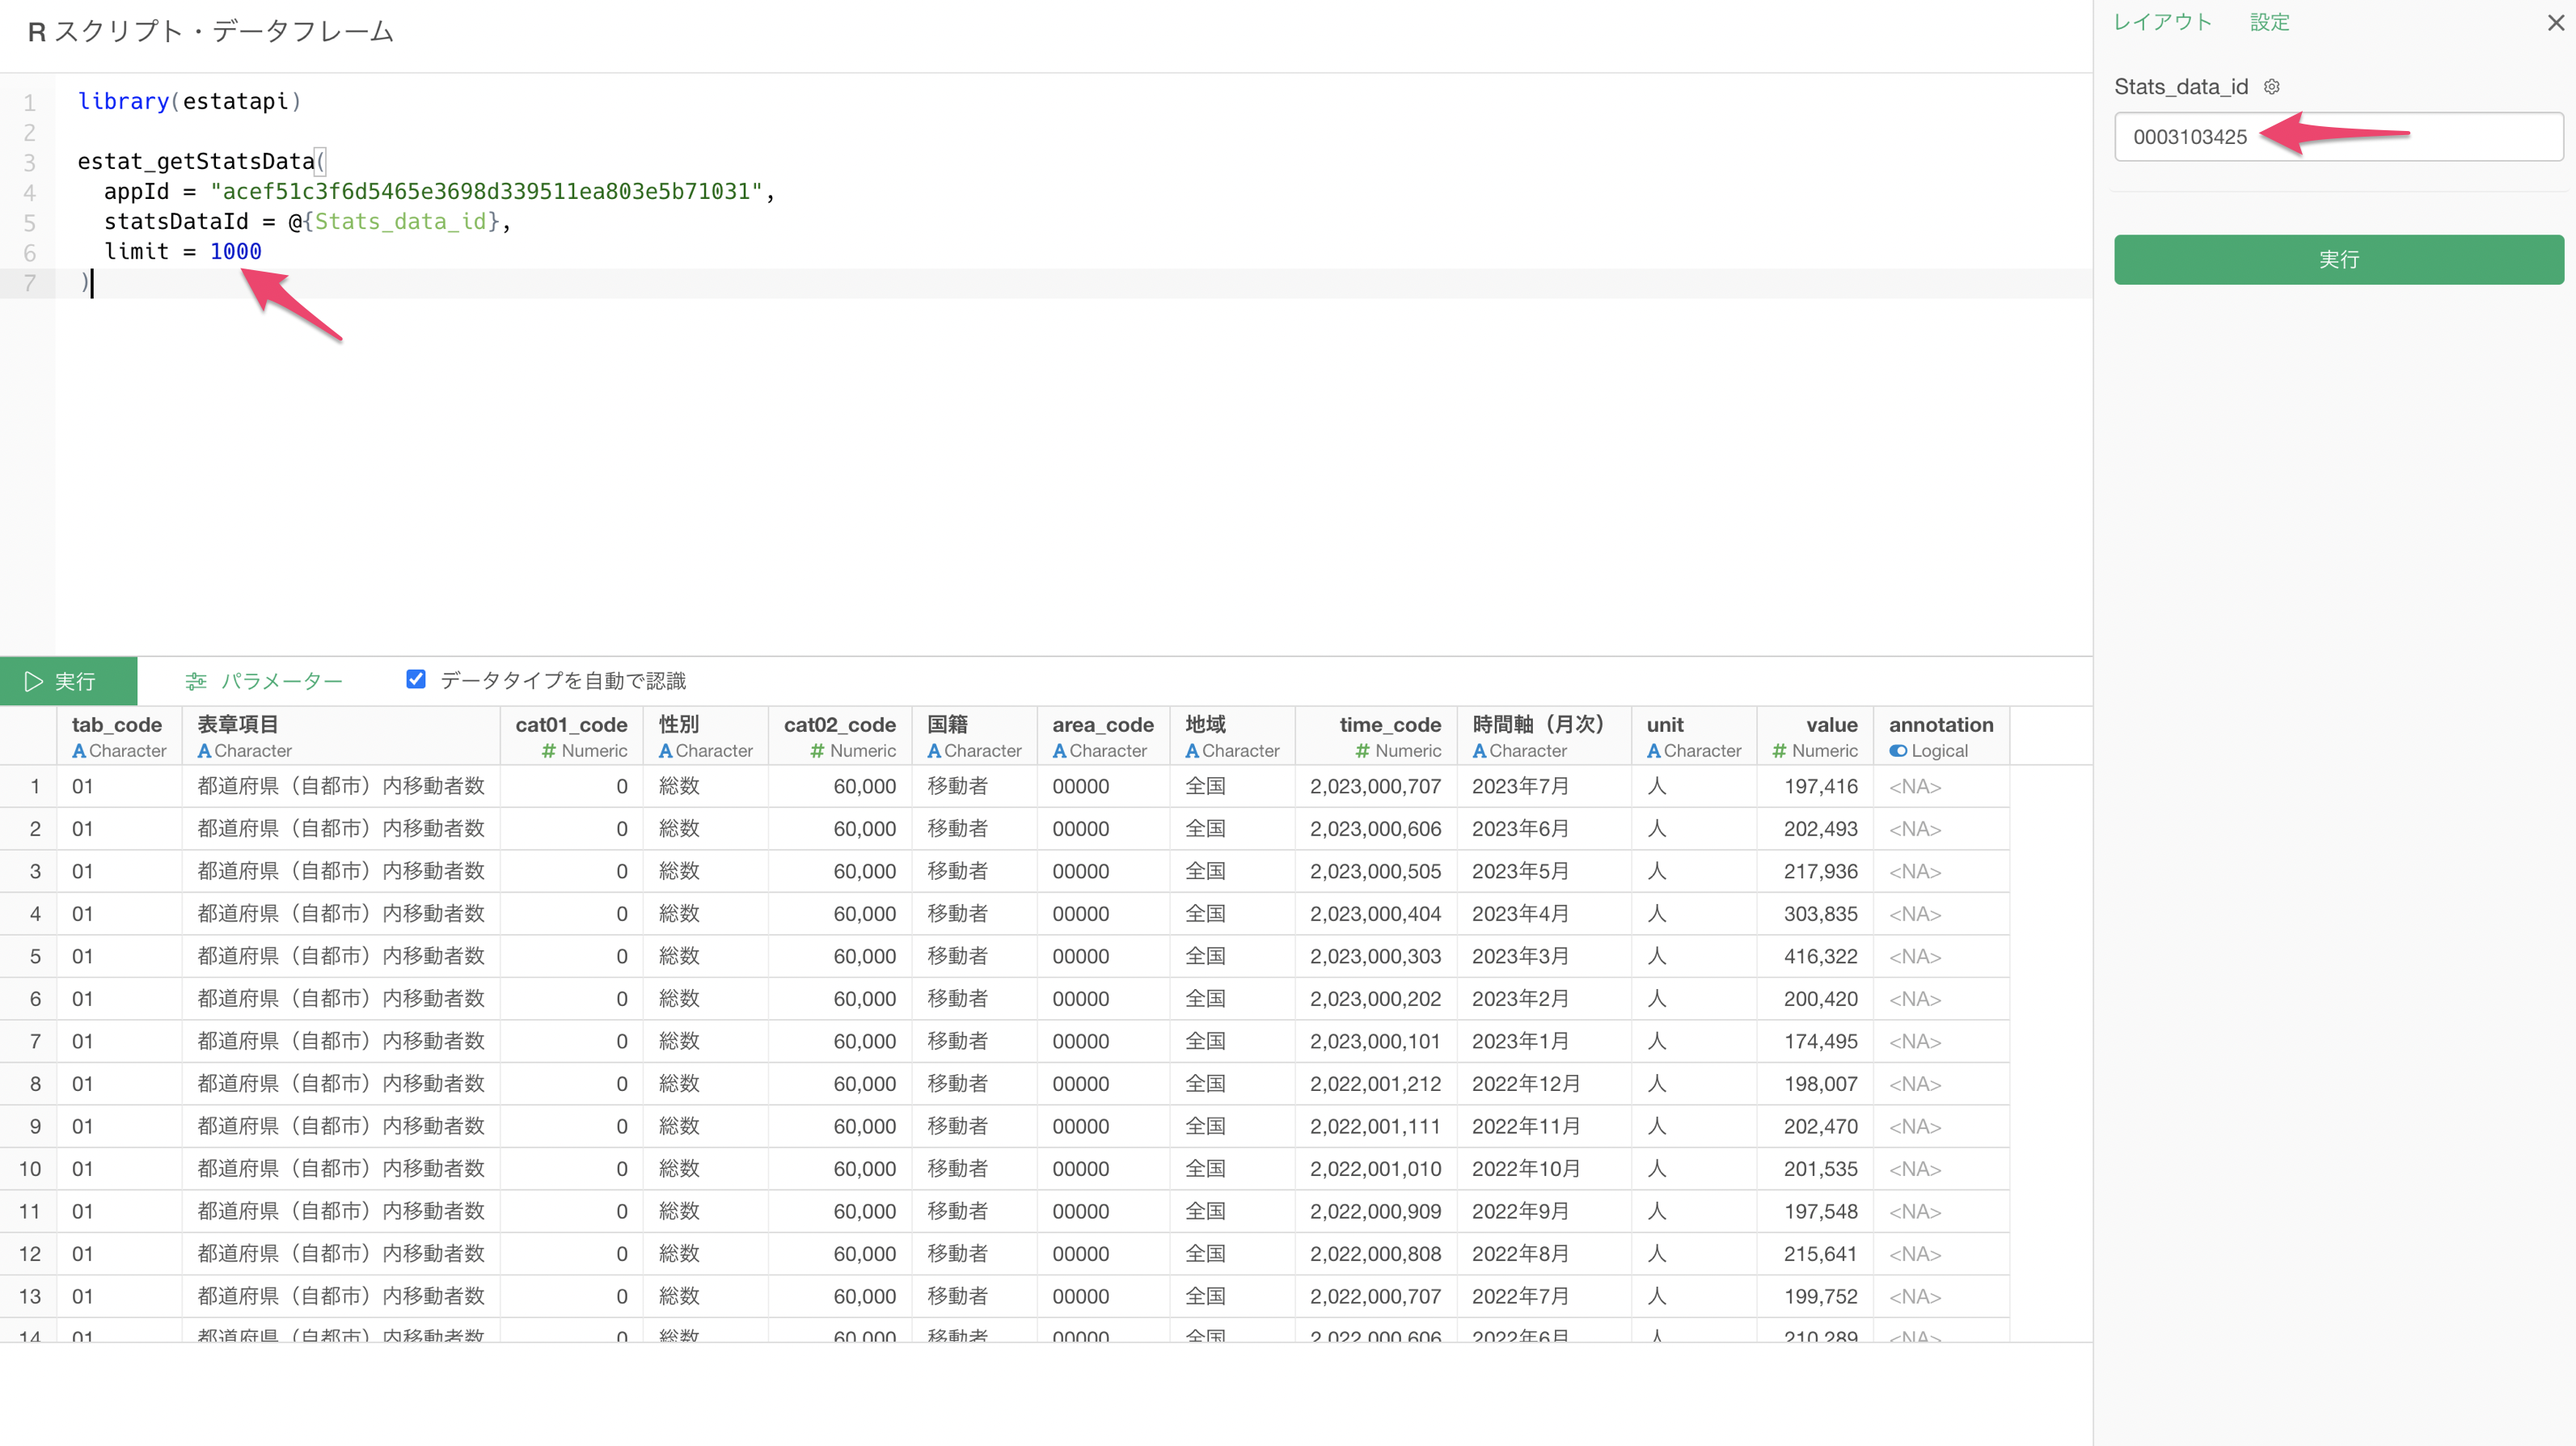
Task: Open the パラメーター settings
Action: tap(264, 681)
